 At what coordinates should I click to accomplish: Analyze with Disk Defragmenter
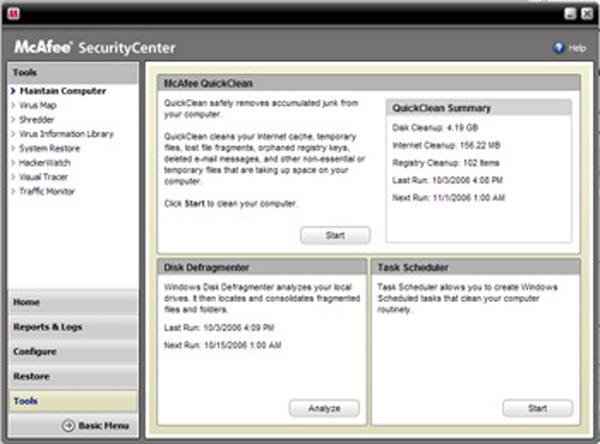click(324, 408)
